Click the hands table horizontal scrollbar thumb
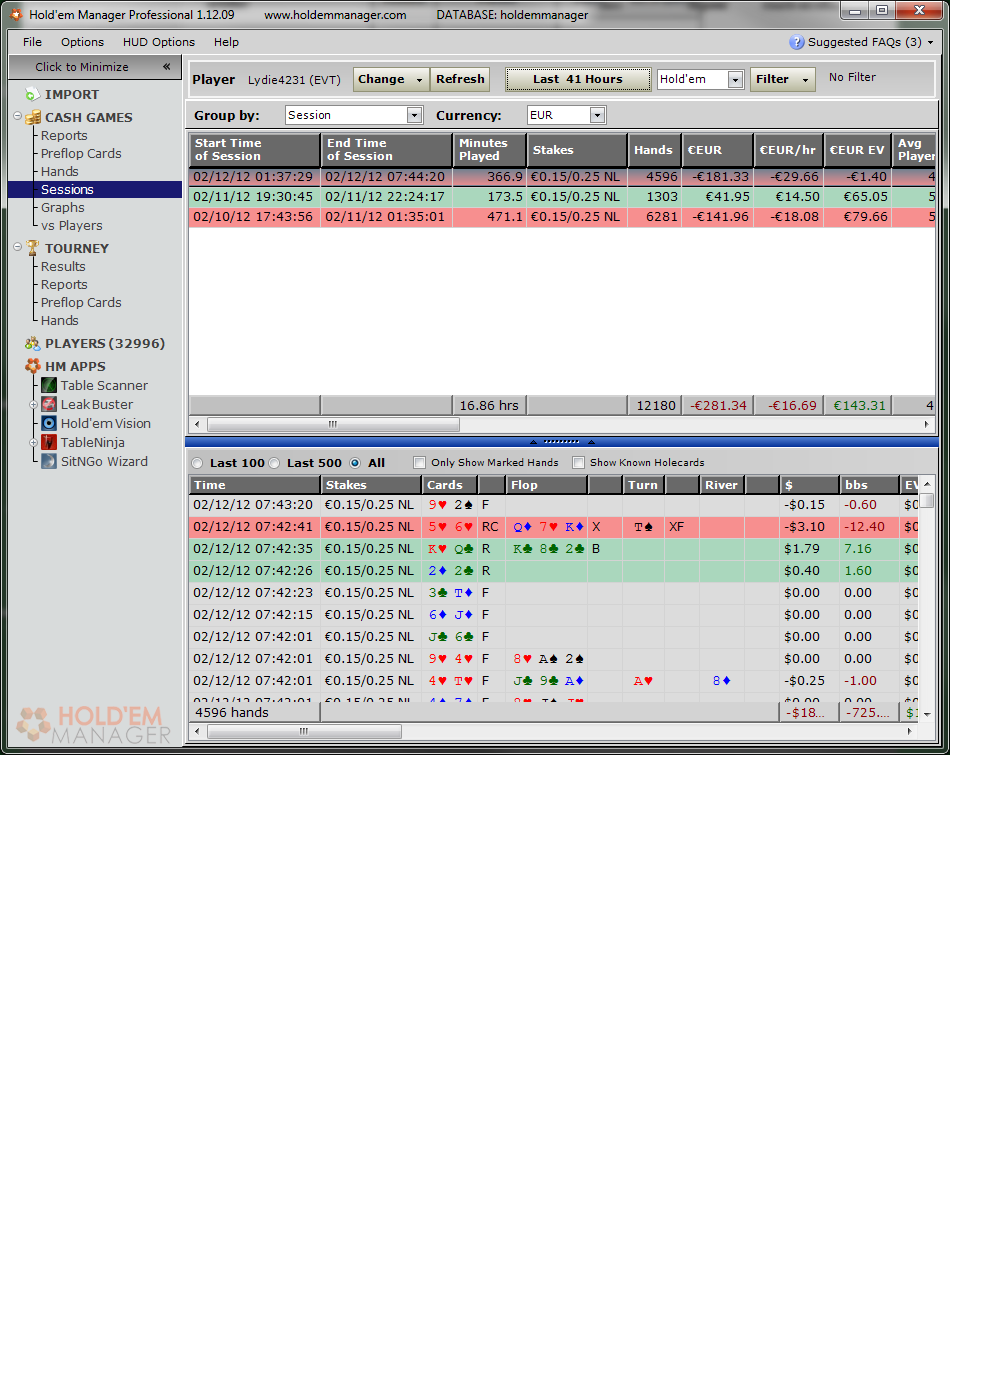Screen dimensions: 992x1376 click(304, 731)
